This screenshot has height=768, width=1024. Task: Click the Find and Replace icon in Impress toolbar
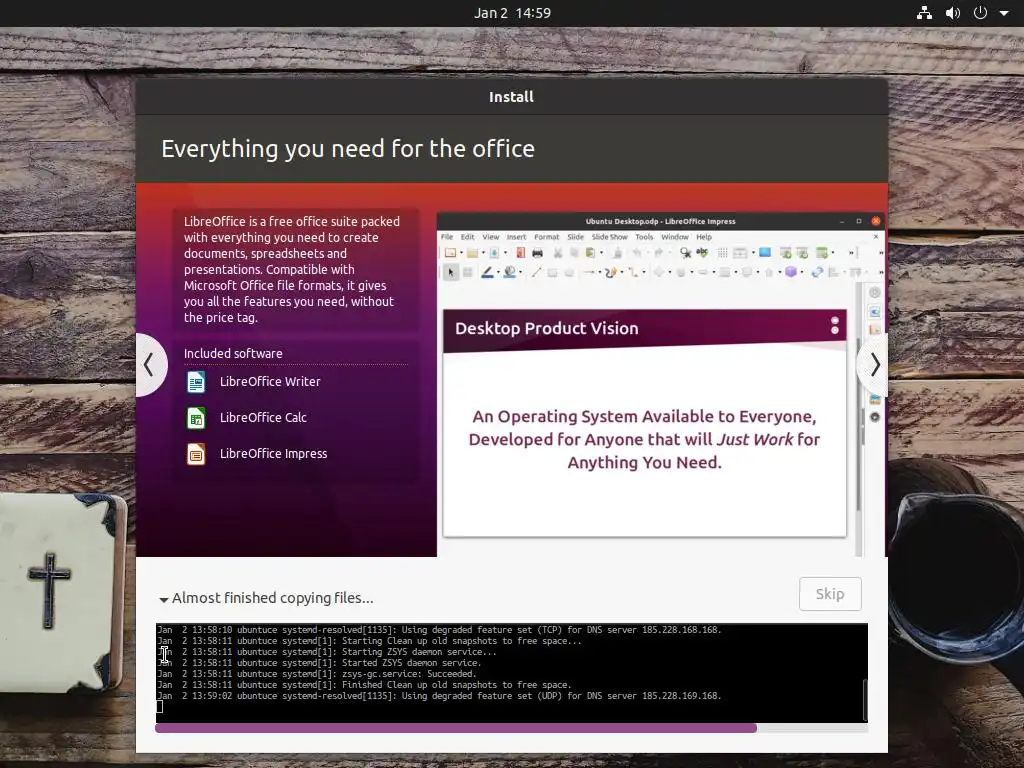click(685, 253)
